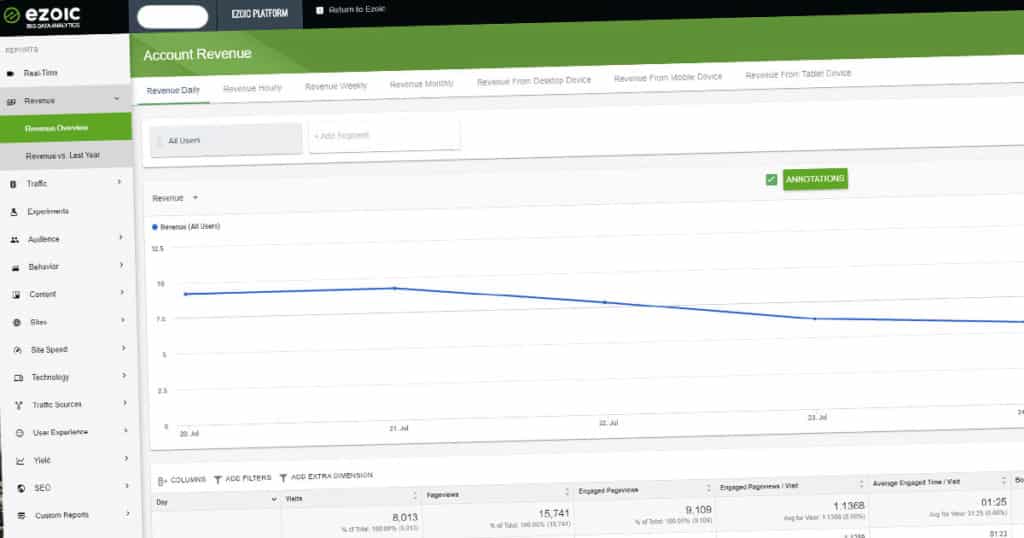Click the Custom Reports list icon

pos(22,516)
